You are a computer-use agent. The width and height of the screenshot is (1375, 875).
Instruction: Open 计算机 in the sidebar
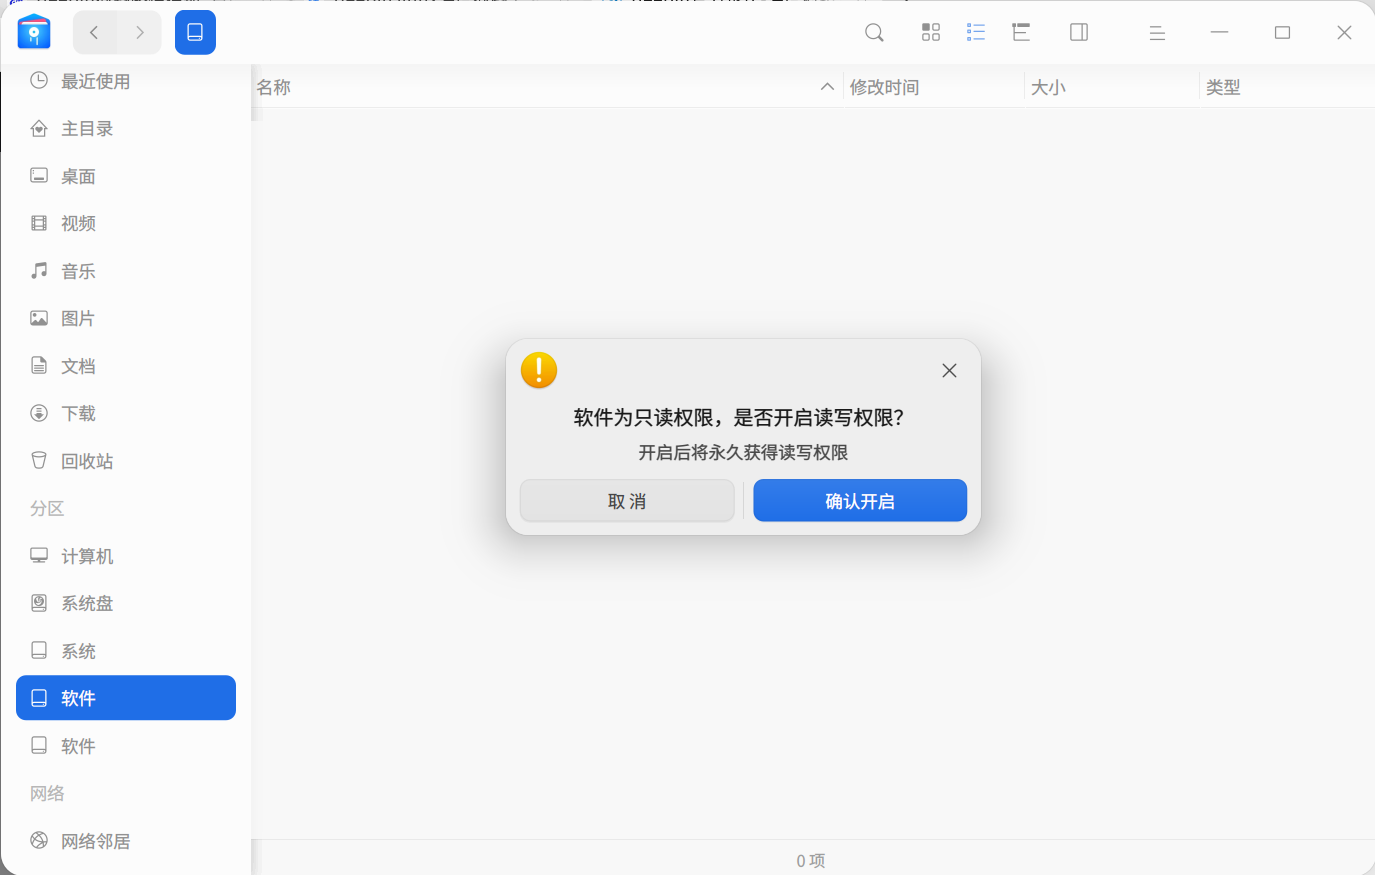126,556
